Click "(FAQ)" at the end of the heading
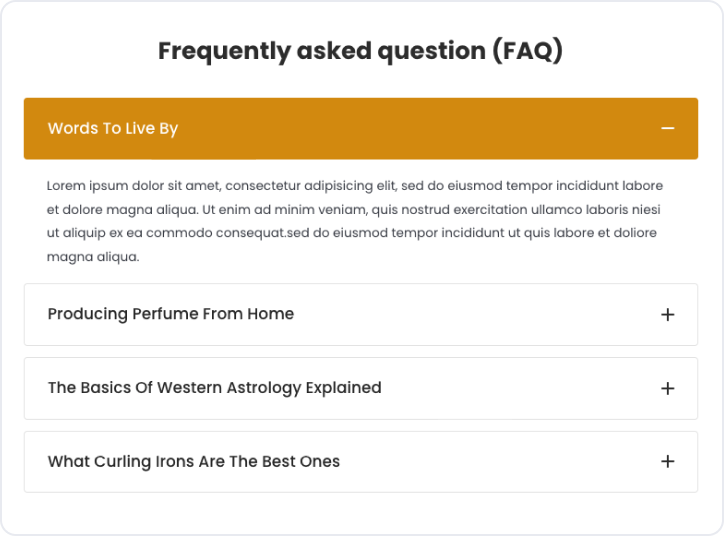Screen dimensions: 724x536 pos(527,51)
